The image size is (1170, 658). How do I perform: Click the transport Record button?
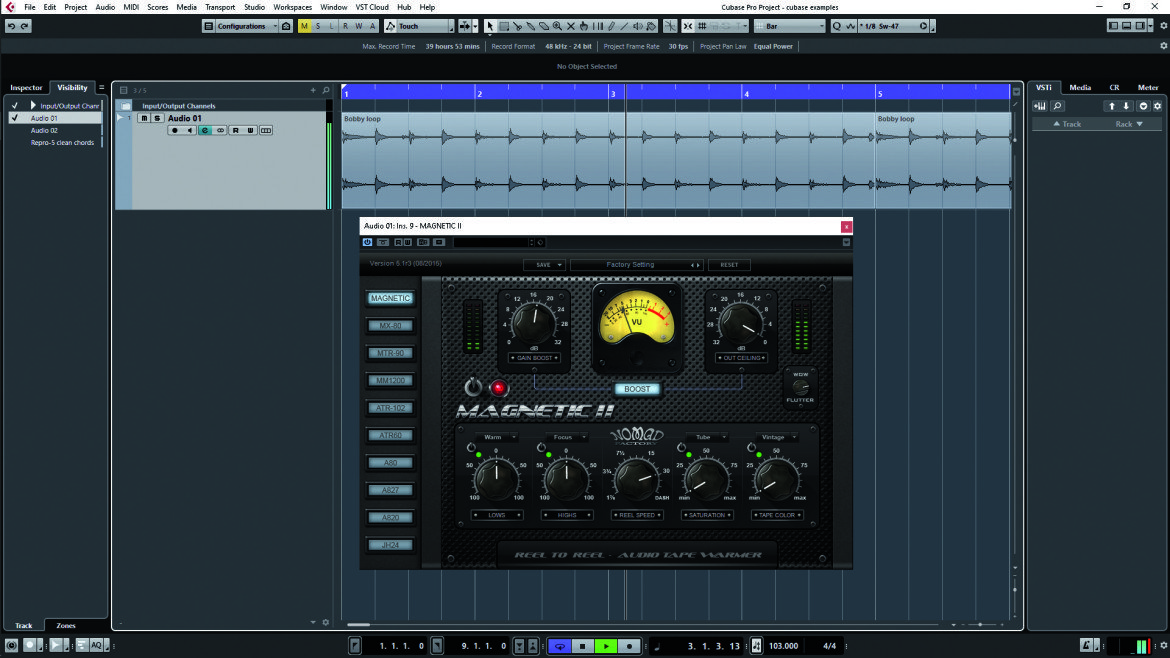tap(629, 646)
